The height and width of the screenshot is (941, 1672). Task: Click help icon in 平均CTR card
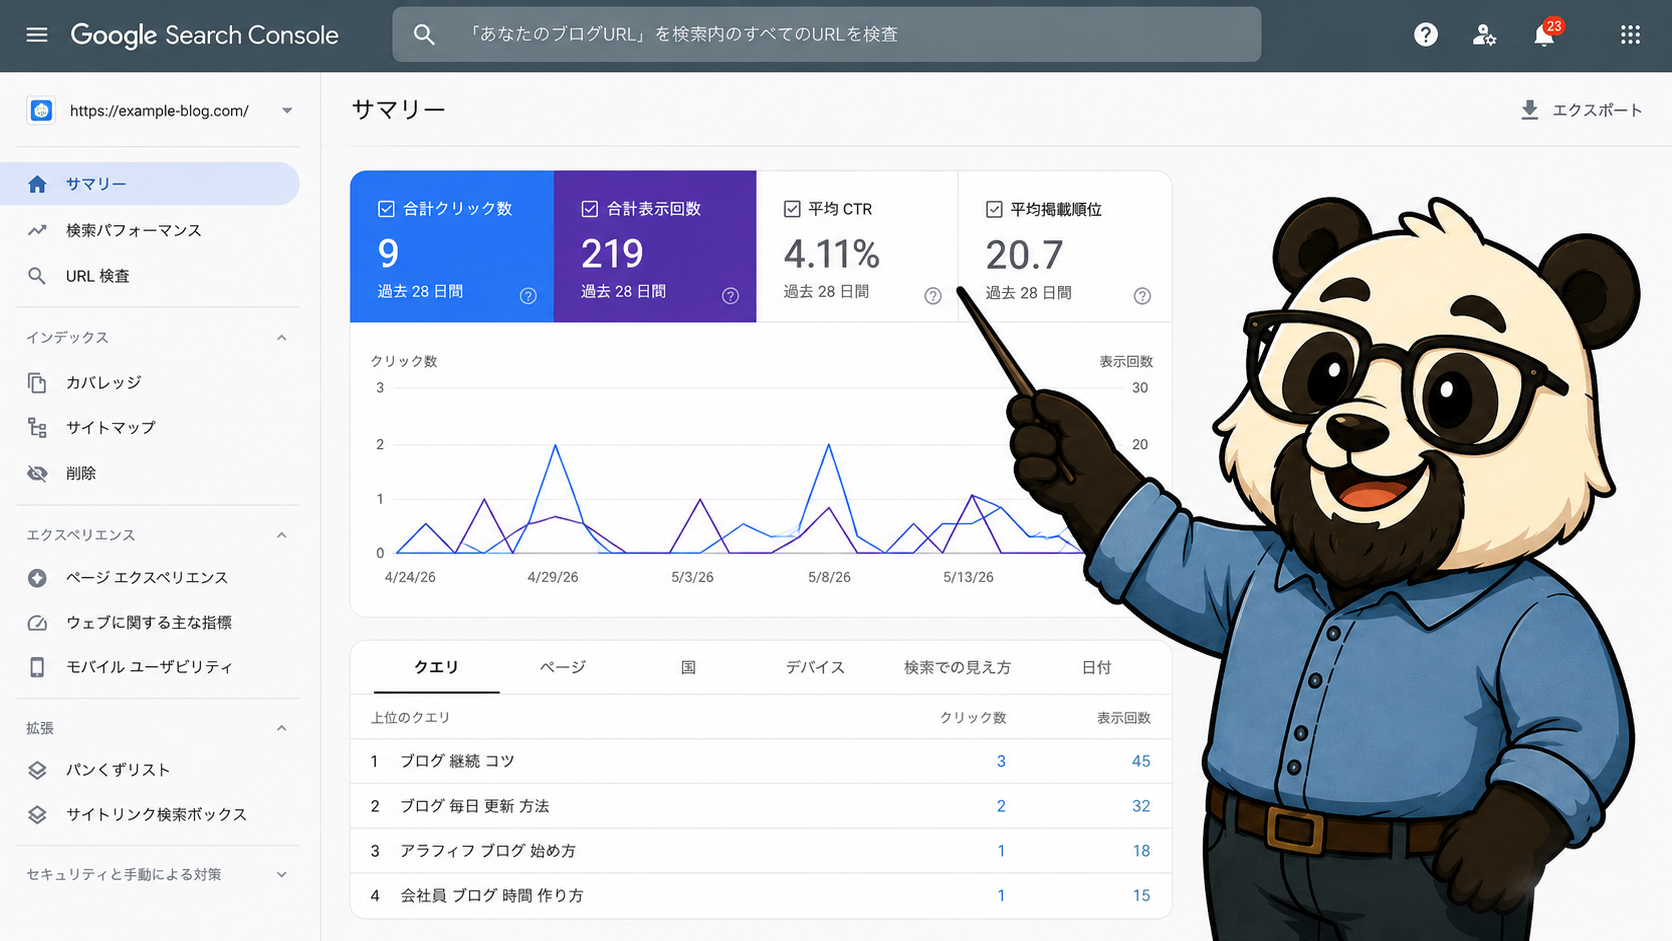pos(933,296)
